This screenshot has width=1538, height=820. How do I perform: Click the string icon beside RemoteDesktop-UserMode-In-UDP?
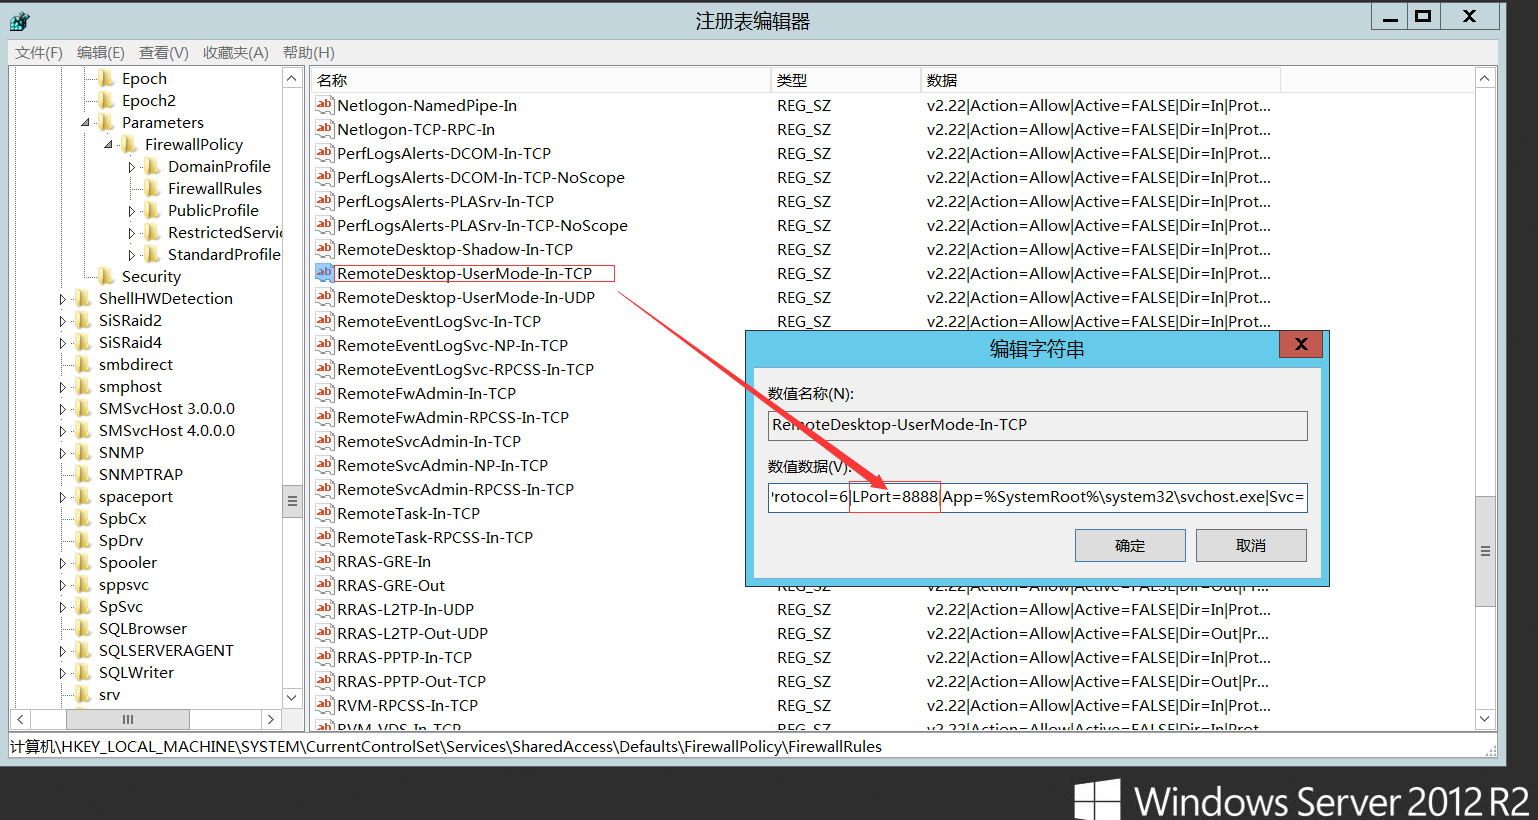(324, 297)
